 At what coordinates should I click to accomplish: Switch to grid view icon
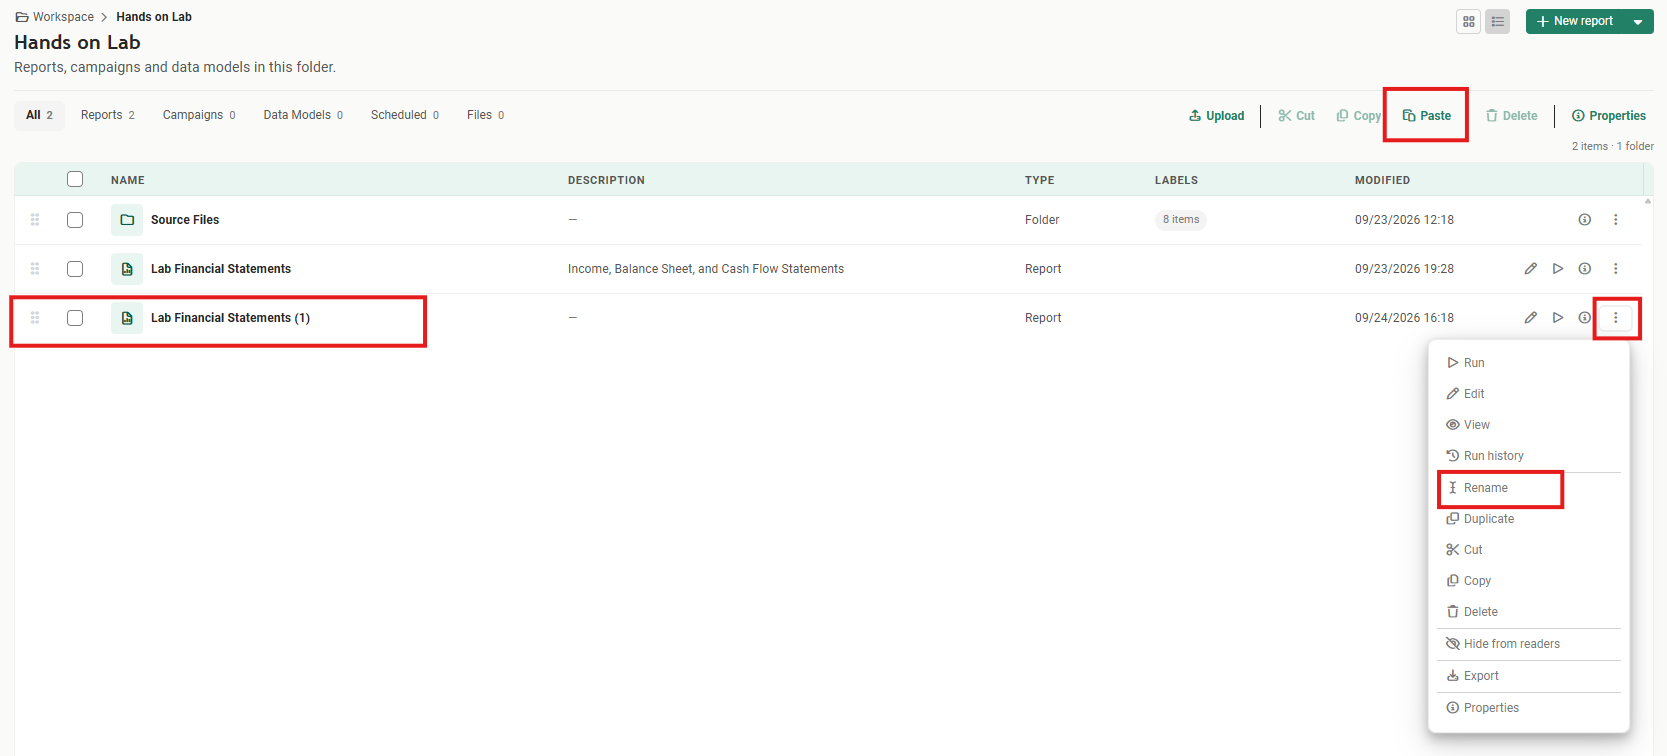click(x=1469, y=21)
